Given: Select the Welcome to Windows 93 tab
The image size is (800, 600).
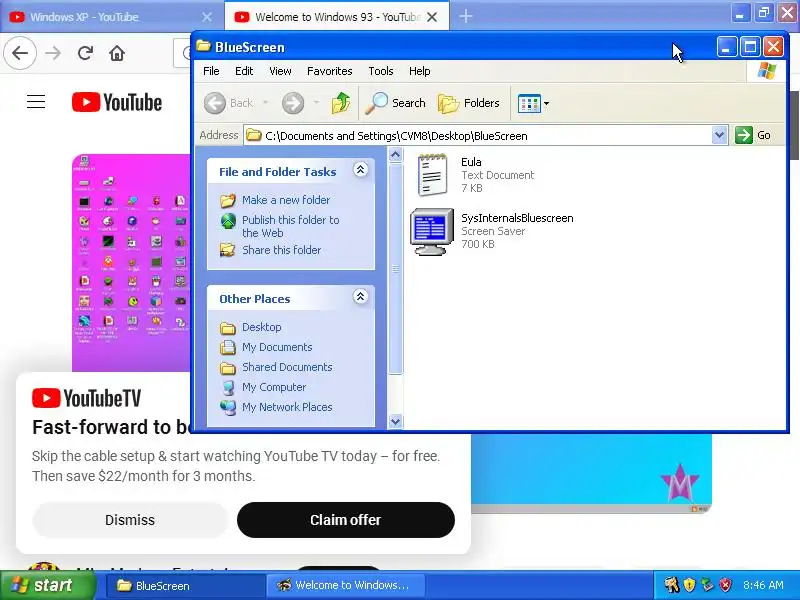Looking at the screenshot, I should (337, 17).
